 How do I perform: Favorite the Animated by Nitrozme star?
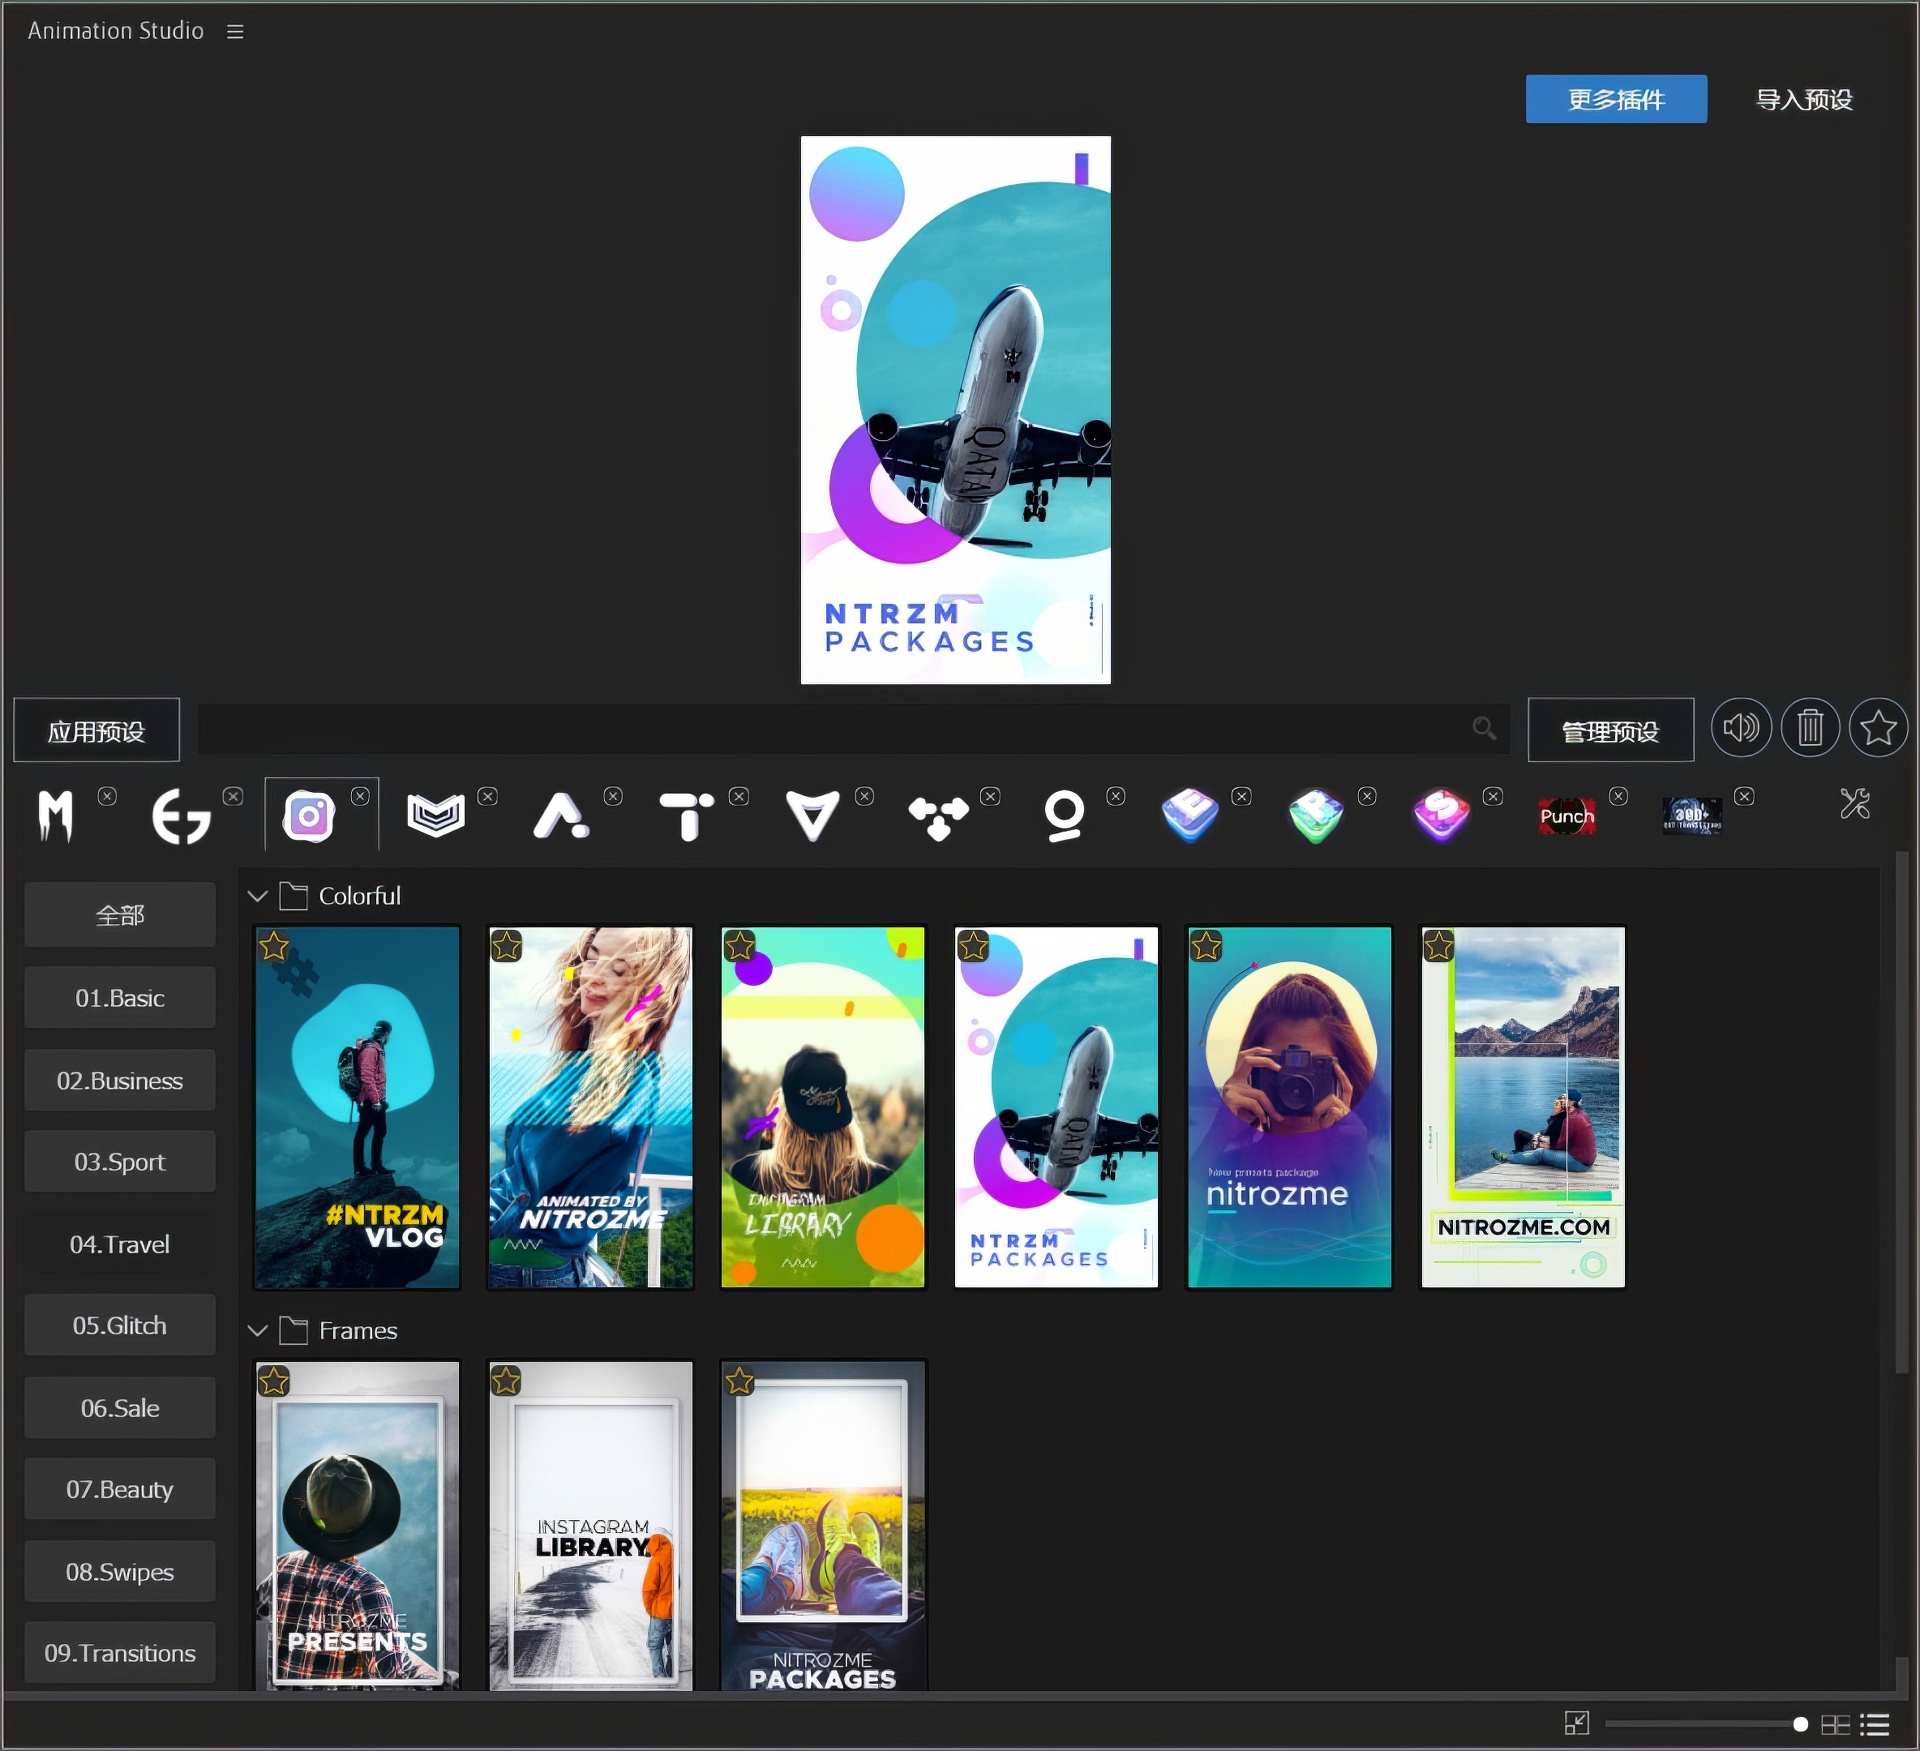coord(507,945)
